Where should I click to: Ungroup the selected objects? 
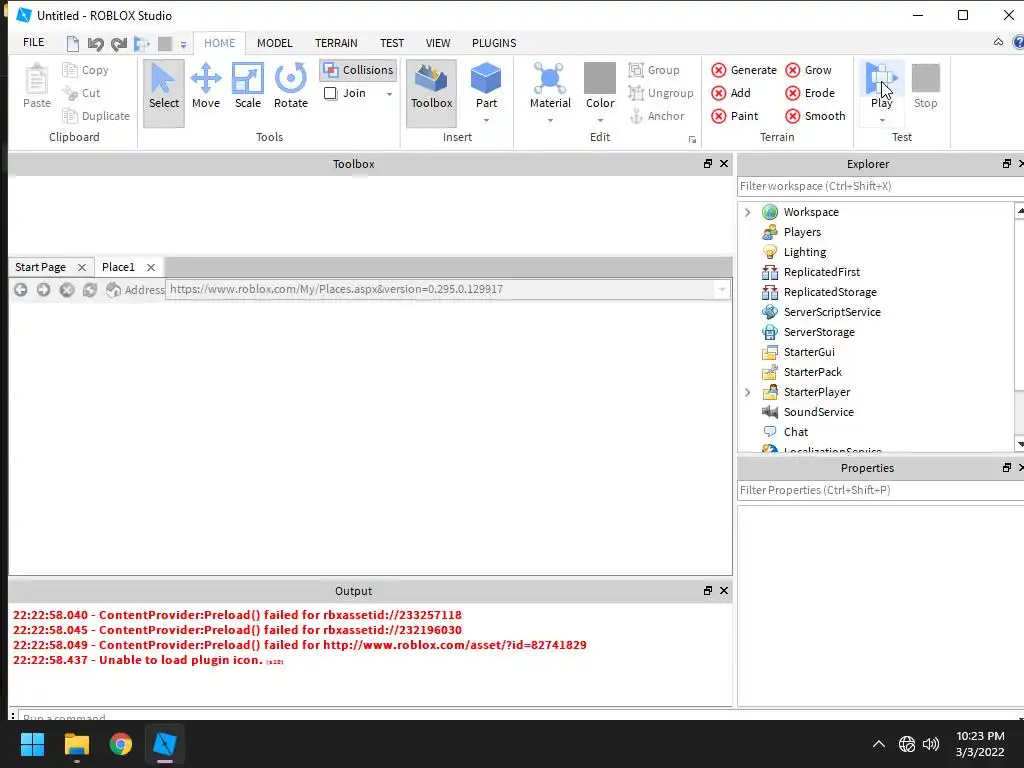(x=661, y=93)
